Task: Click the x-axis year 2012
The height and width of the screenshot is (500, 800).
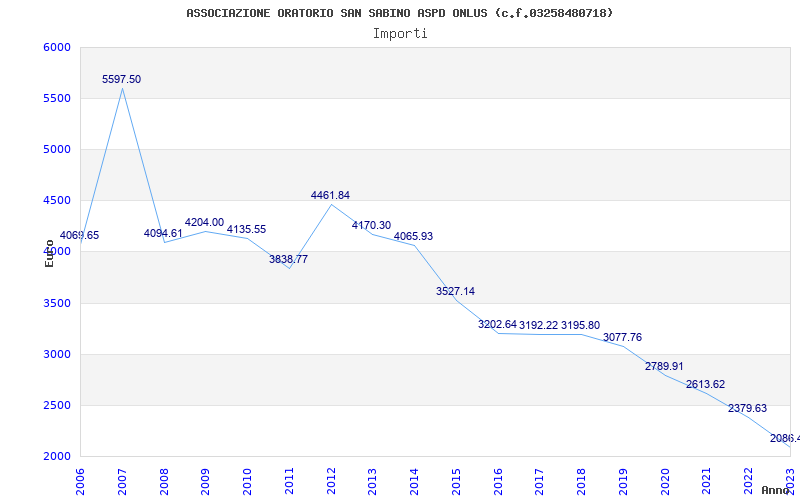Action: coord(331,482)
